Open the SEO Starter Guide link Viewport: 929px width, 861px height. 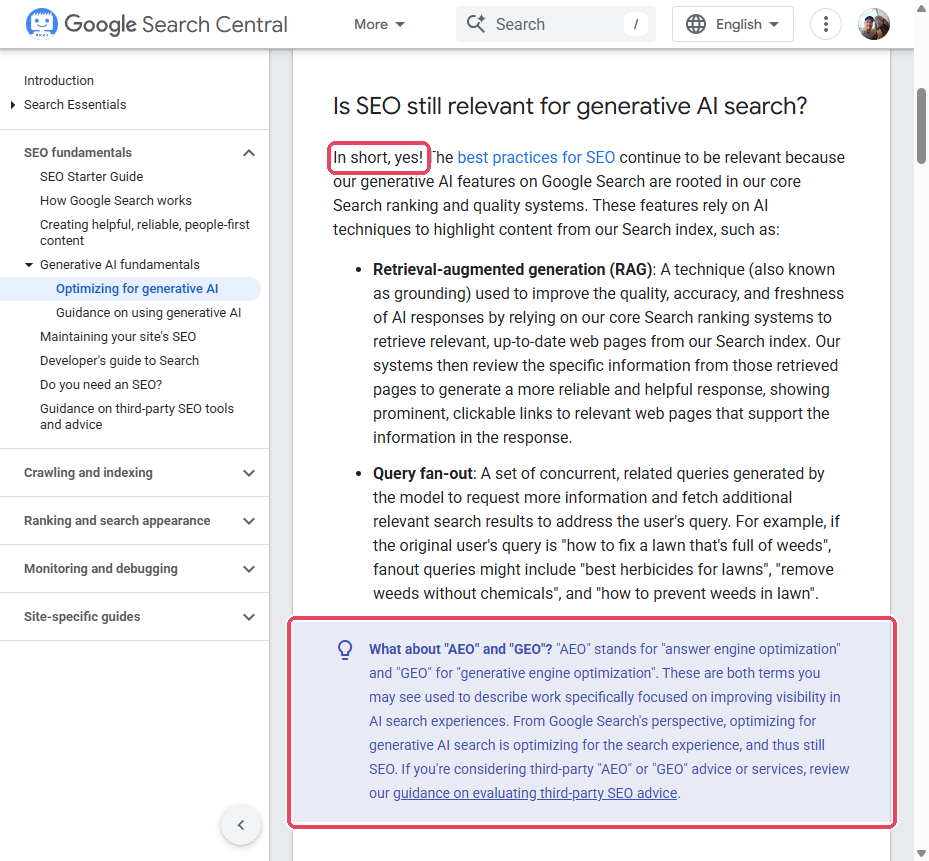[x=91, y=177]
